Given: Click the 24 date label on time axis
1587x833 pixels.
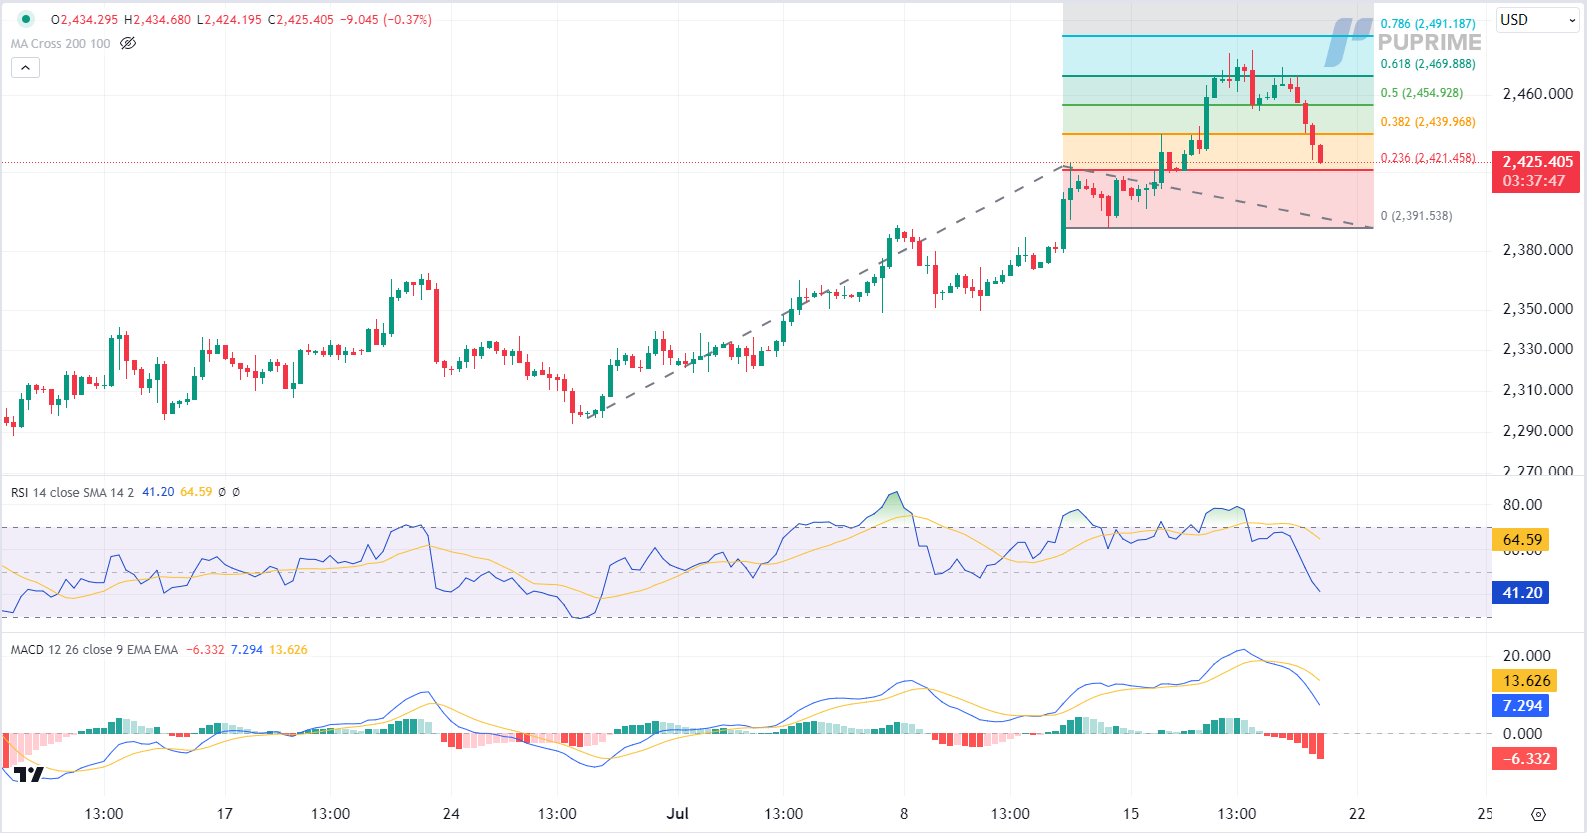Looking at the screenshot, I should point(451,814).
